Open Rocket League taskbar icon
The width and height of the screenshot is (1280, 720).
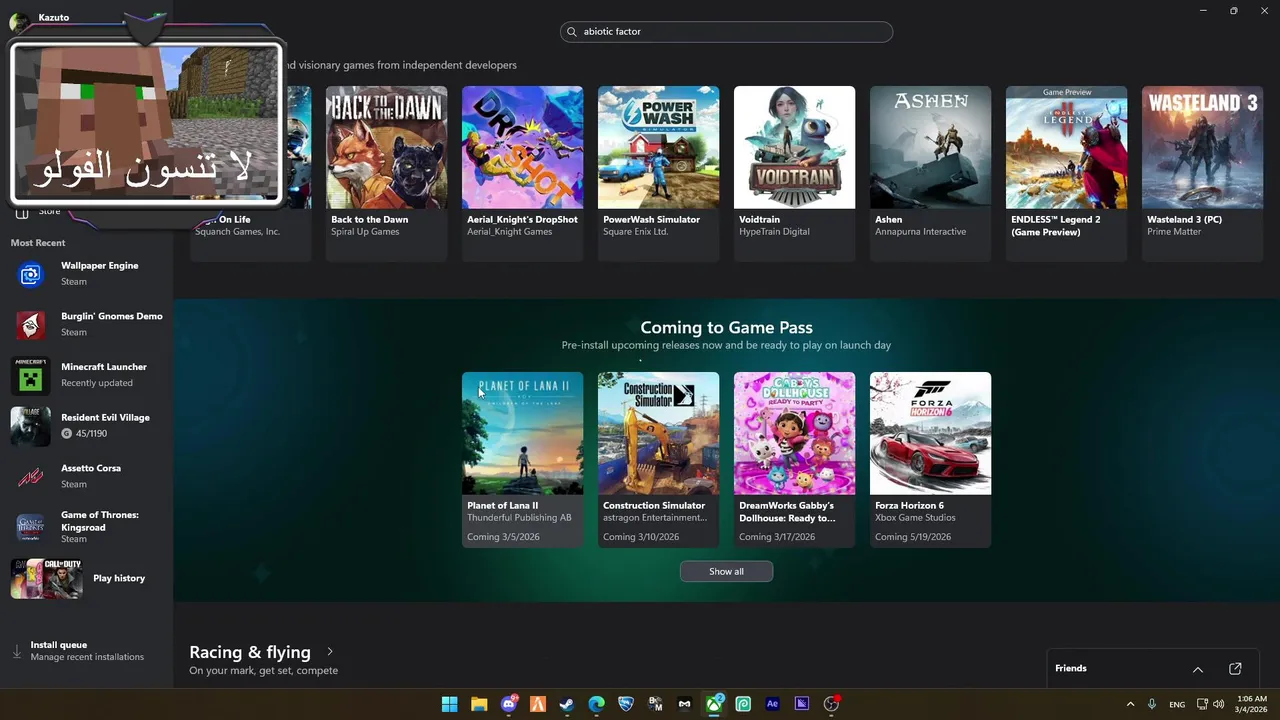point(626,704)
